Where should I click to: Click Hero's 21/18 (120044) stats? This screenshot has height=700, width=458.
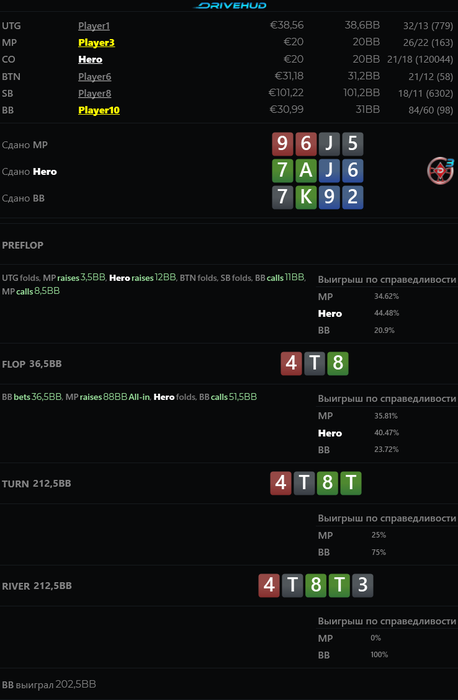(x=420, y=59)
